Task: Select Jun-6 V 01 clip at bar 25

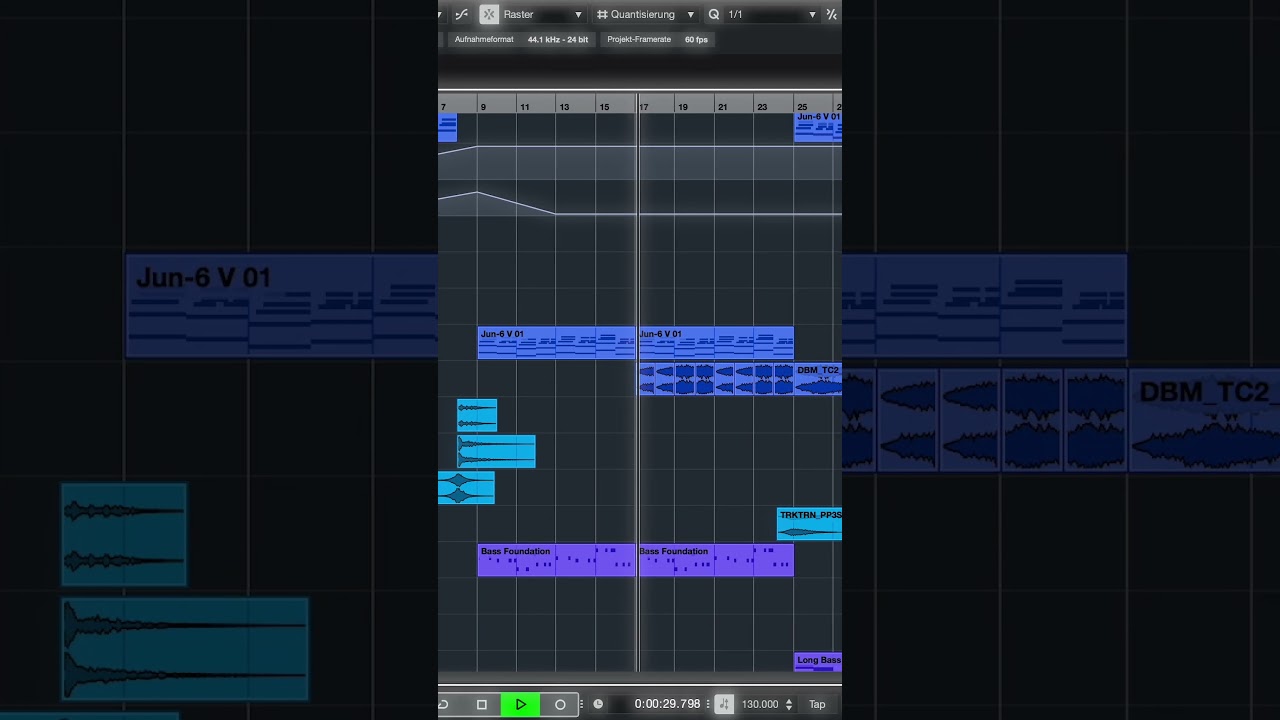Action: pos(818,126)
